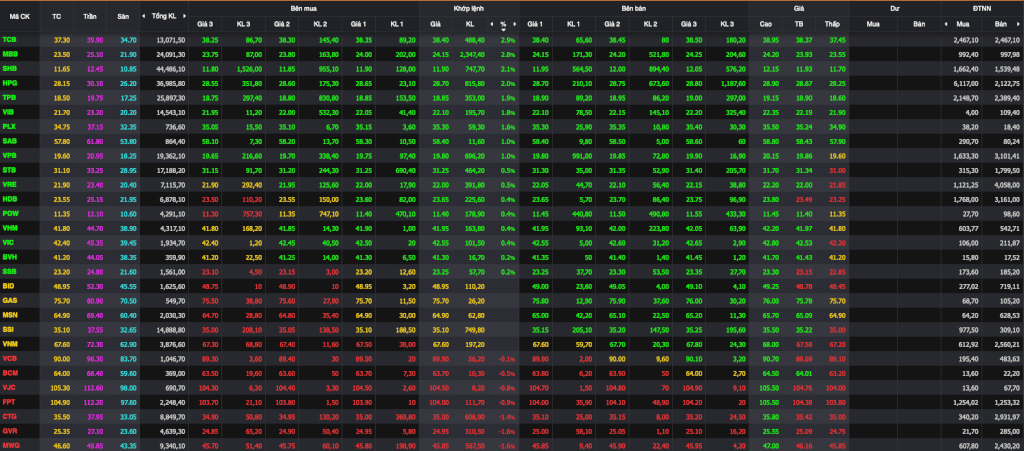Sort by the Sàn floor price header
The height and width of the screenshot is (451, 1024).
pos(123,15)
